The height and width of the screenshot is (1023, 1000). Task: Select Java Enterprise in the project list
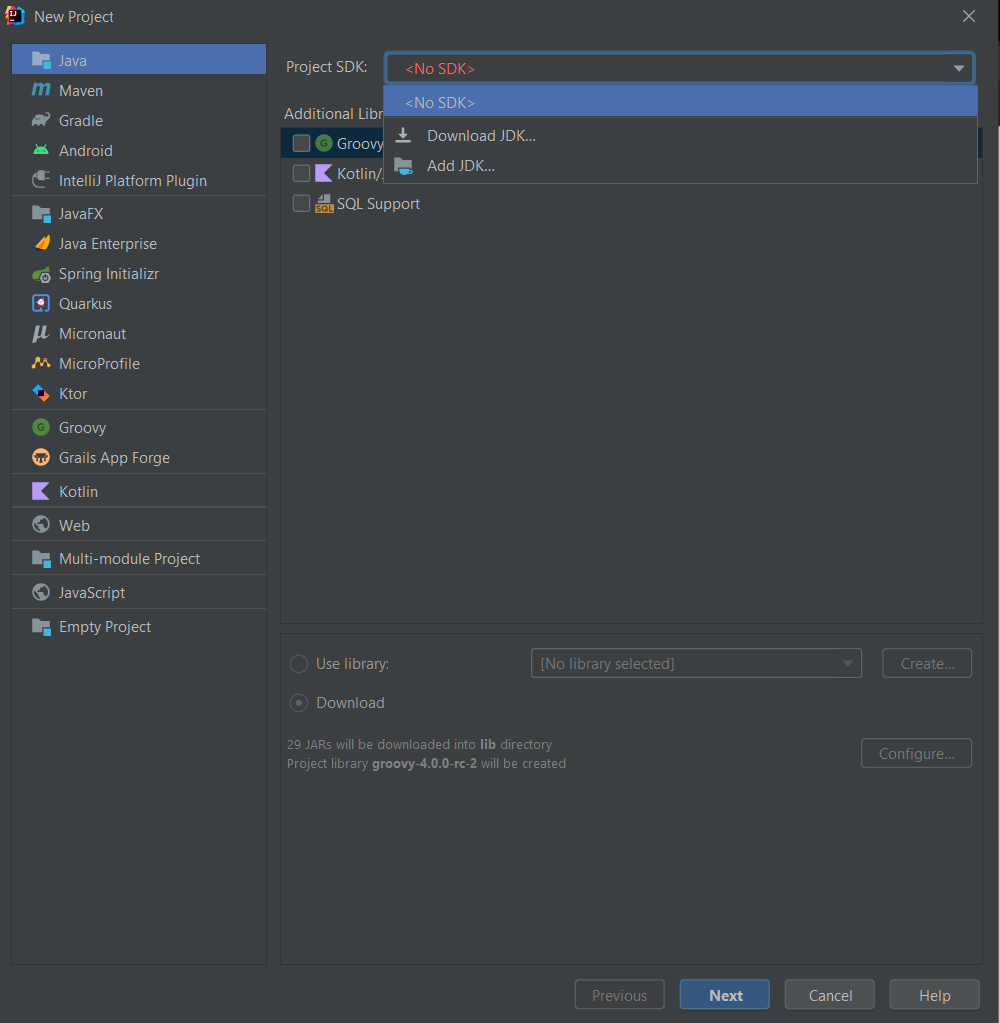(139, 243)
